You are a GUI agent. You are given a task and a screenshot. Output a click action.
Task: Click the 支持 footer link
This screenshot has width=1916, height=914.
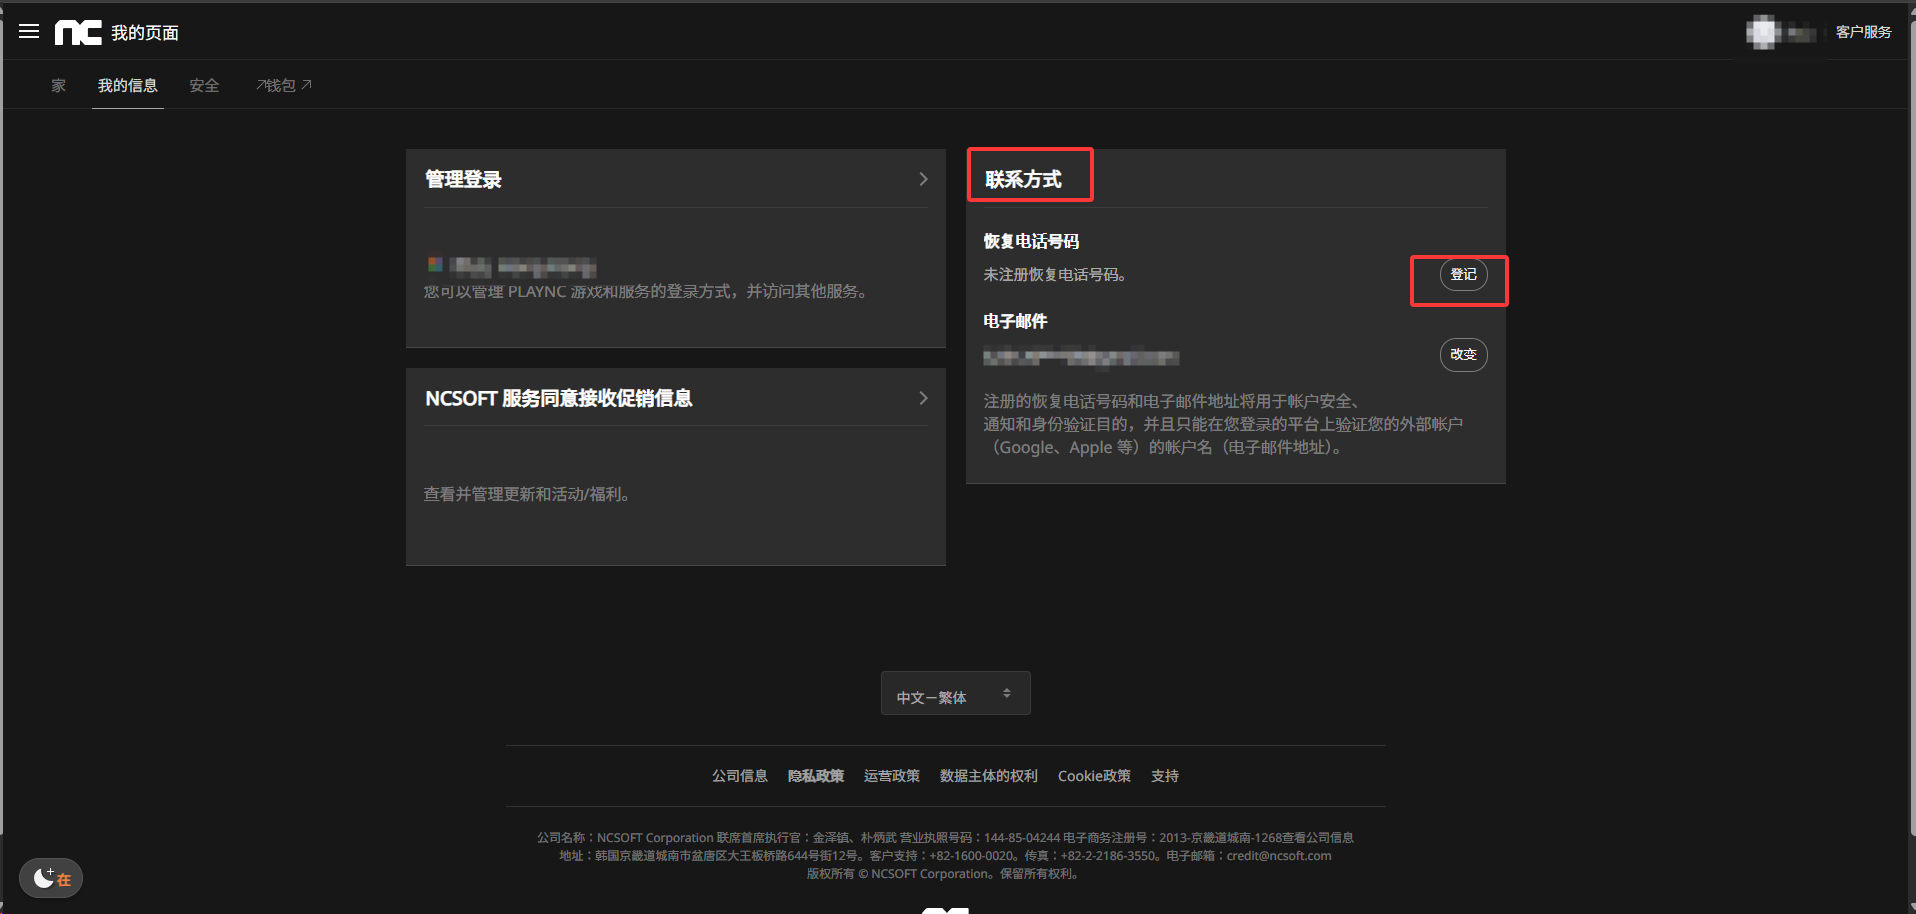click(1164, 776)
